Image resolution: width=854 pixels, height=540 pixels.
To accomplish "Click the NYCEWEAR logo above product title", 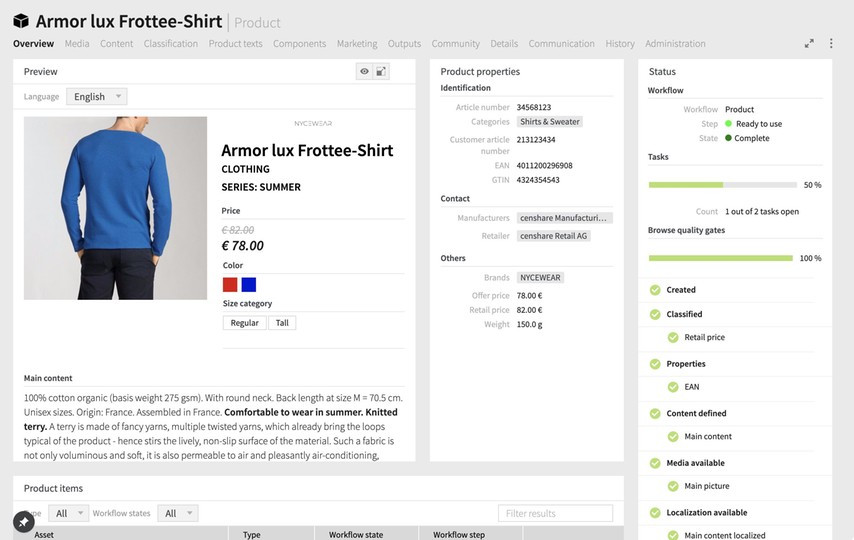I will 313,124.
